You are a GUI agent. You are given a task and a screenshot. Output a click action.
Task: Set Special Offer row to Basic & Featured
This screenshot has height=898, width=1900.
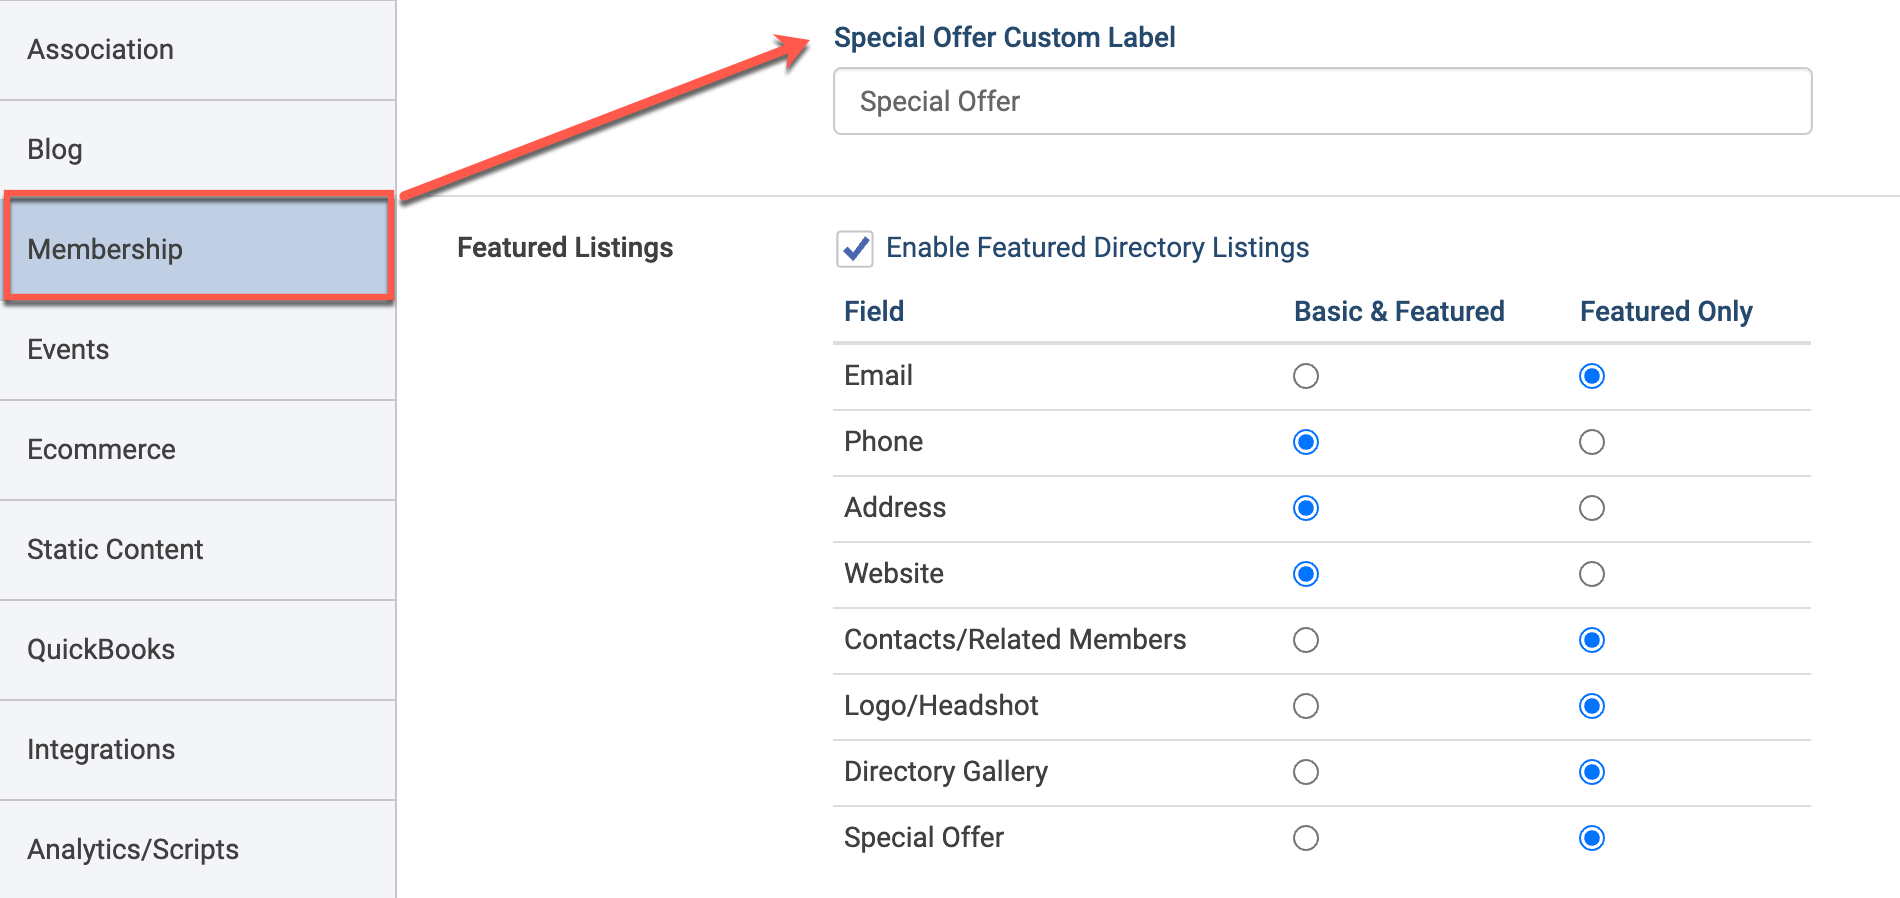[1306, 838]
